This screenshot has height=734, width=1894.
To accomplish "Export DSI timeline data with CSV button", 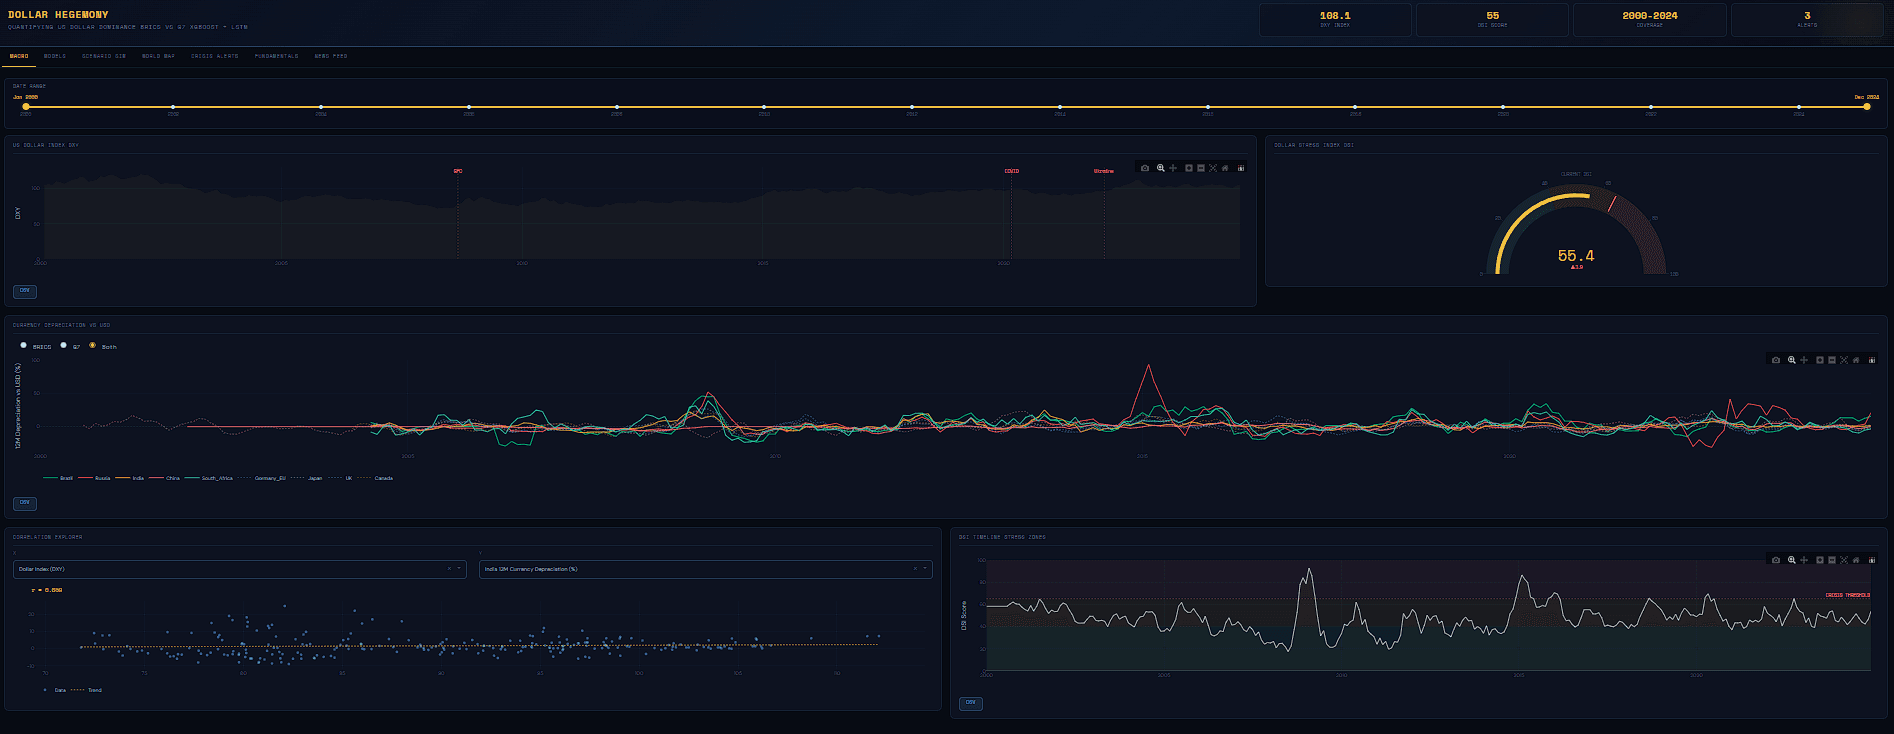I will coord(971,703).
